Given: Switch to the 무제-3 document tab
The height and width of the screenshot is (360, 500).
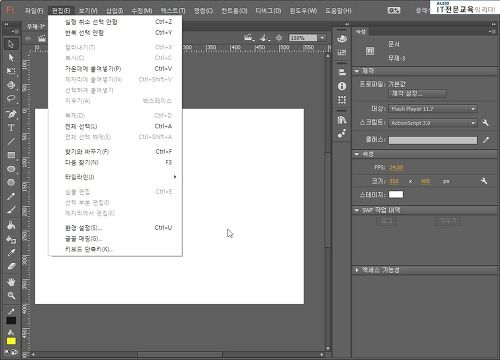Looking at the screenshot, I should pyautogui.click(x=36, y=26).
